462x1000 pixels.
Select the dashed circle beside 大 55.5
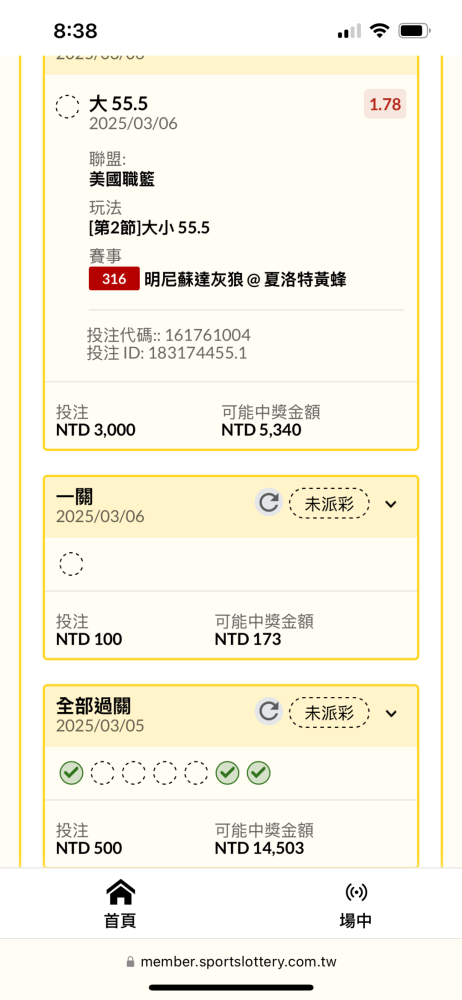tap(68, 107)
